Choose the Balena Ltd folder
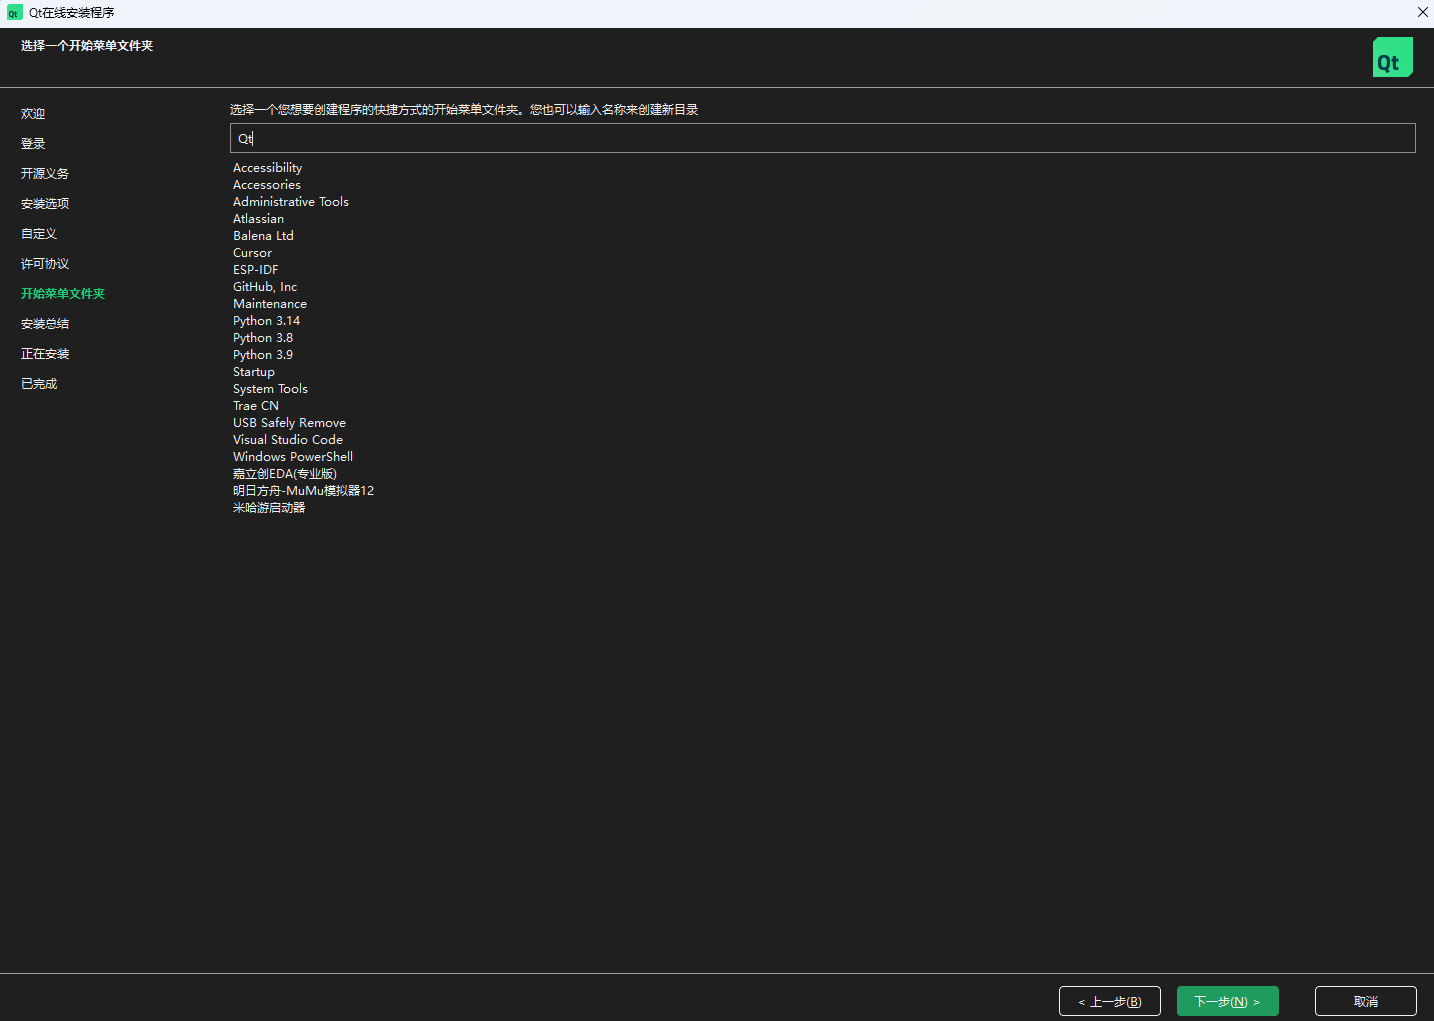This screenshot has height=1021, width=1434. 263,236
